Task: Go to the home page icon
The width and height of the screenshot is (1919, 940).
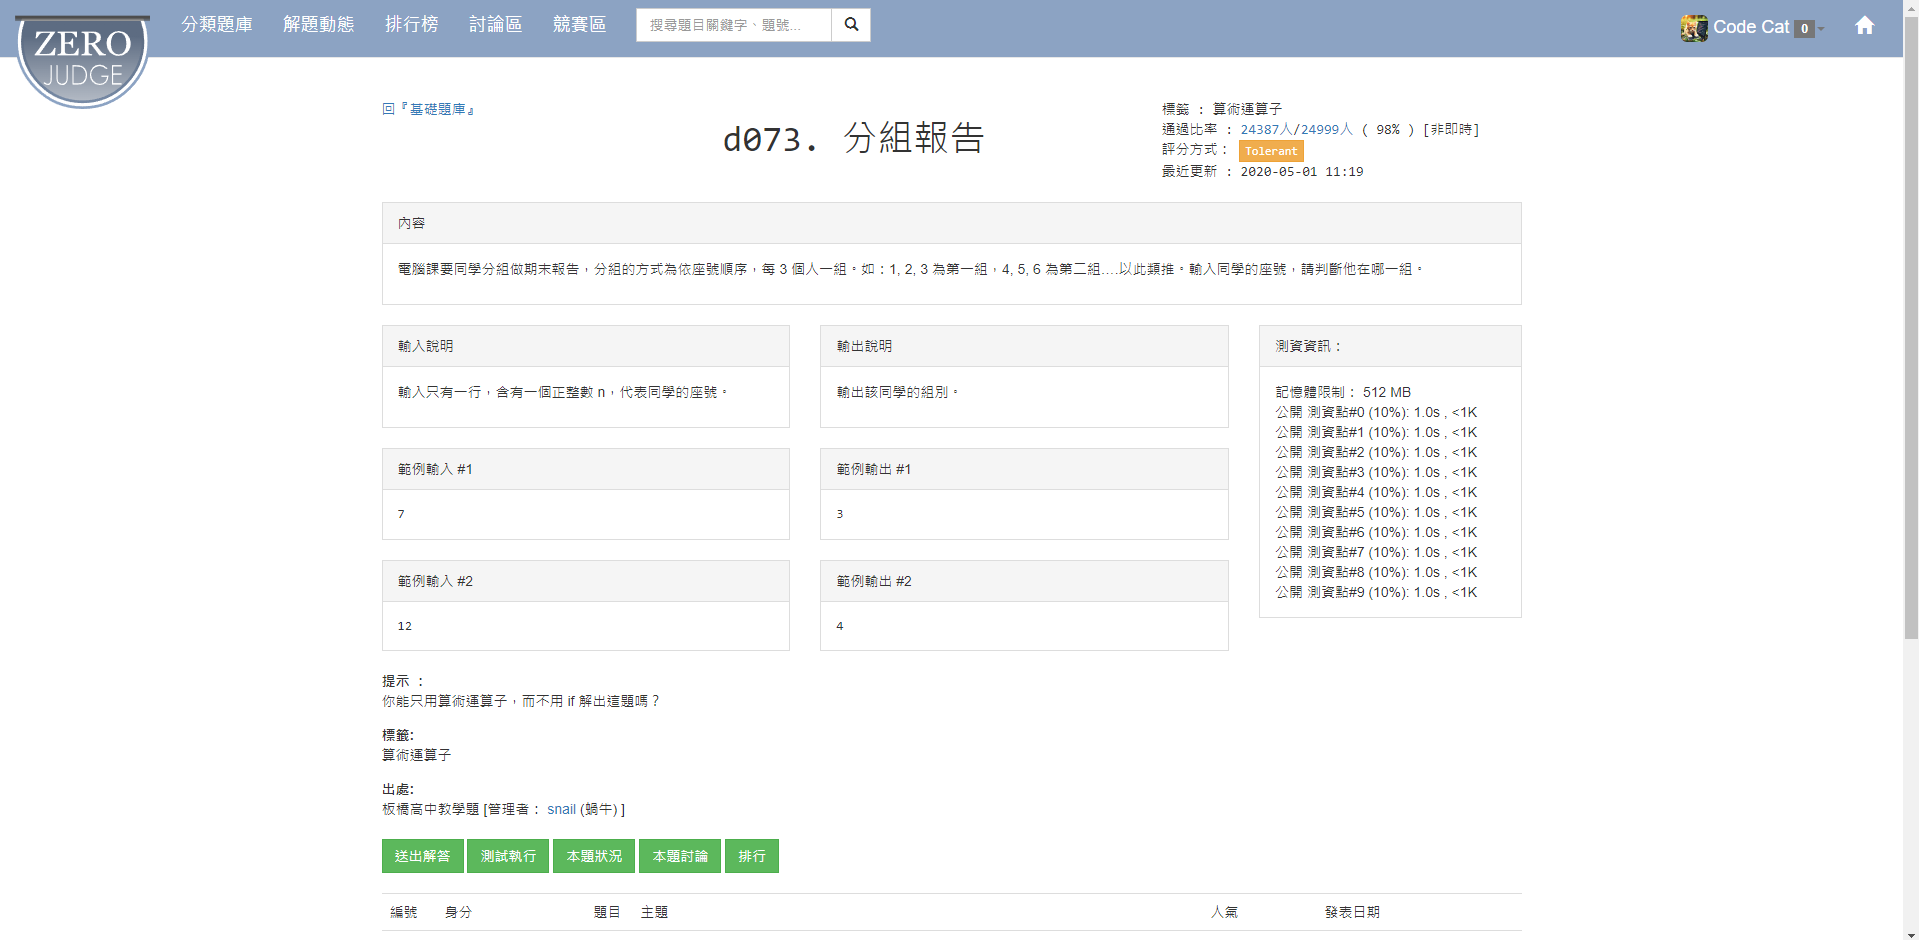Action: pyautogui.click(x=1864, y=26)
